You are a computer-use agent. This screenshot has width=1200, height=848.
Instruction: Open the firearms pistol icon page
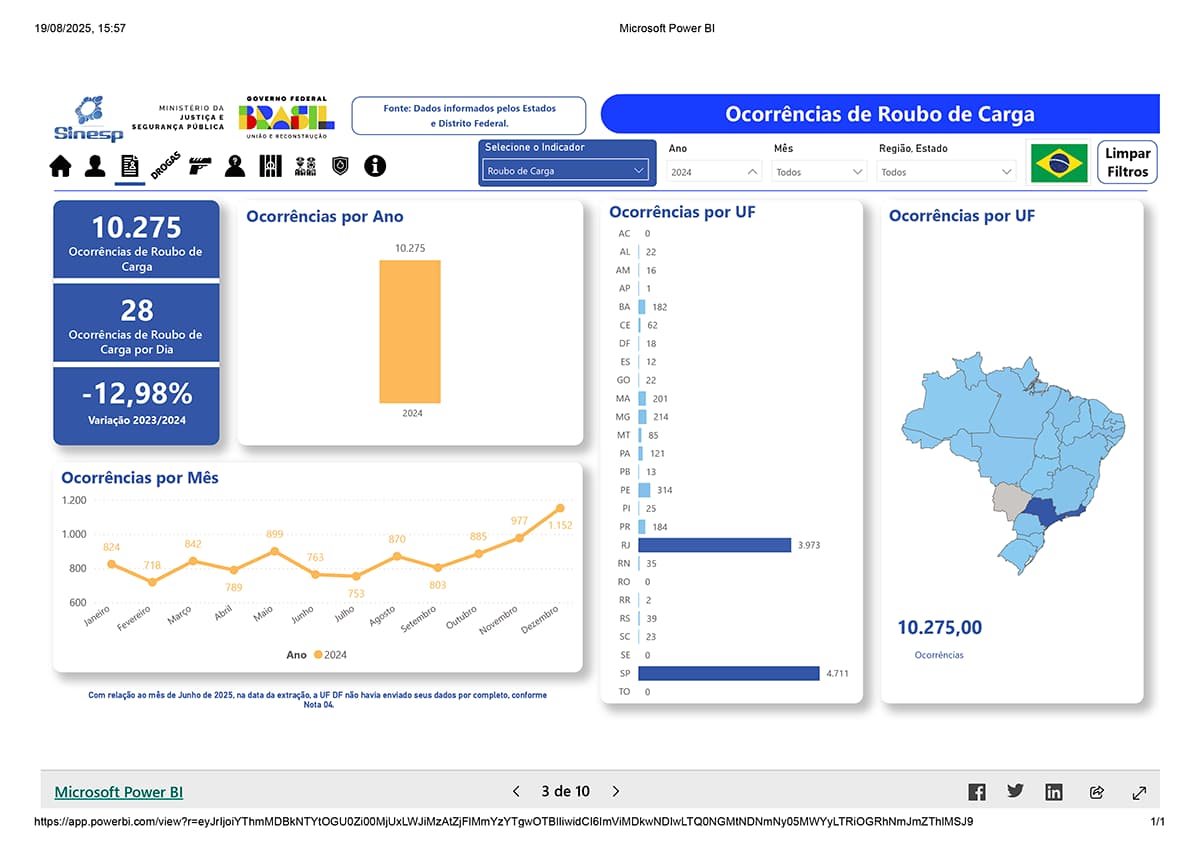tap(201, 165)
